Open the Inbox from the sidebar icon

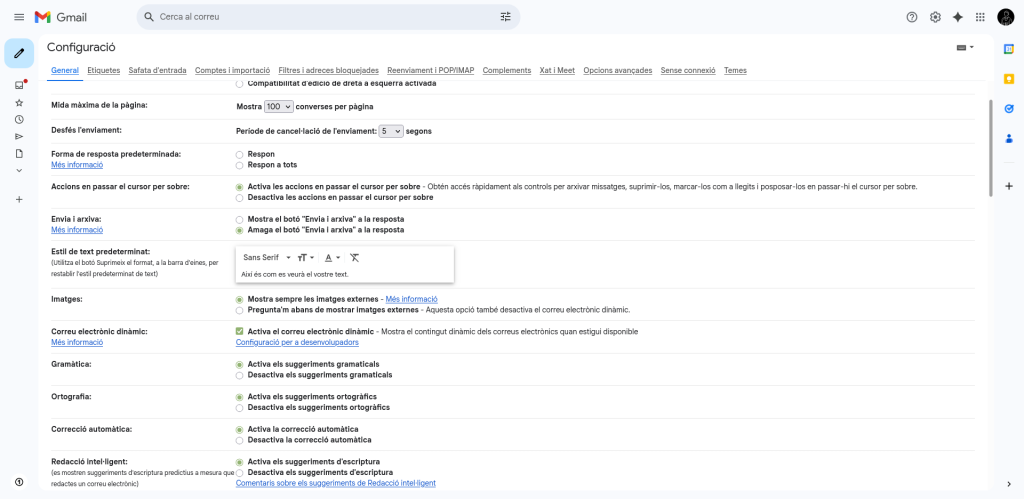[19, 85]
